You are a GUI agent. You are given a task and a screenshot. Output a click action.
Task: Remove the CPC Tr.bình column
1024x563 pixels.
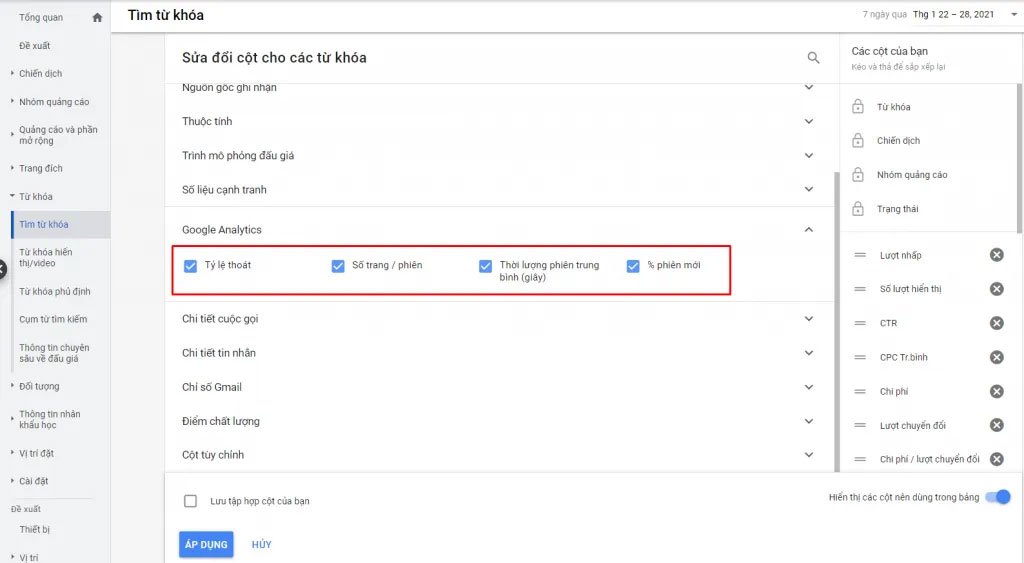tap(997, 357)
